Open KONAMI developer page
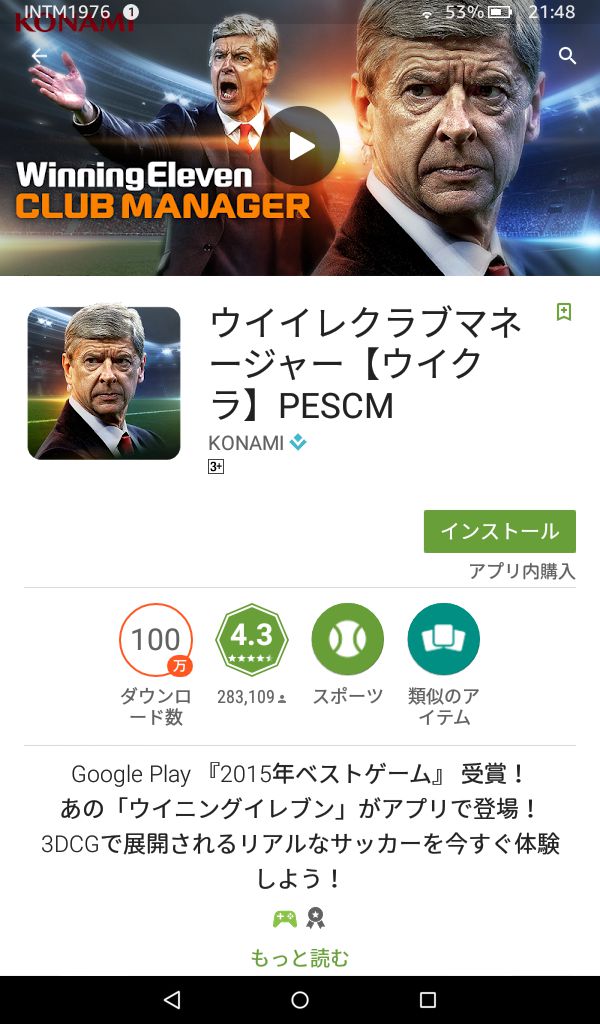This screenshot has width=600, height=1024. (x=245, y=443)
